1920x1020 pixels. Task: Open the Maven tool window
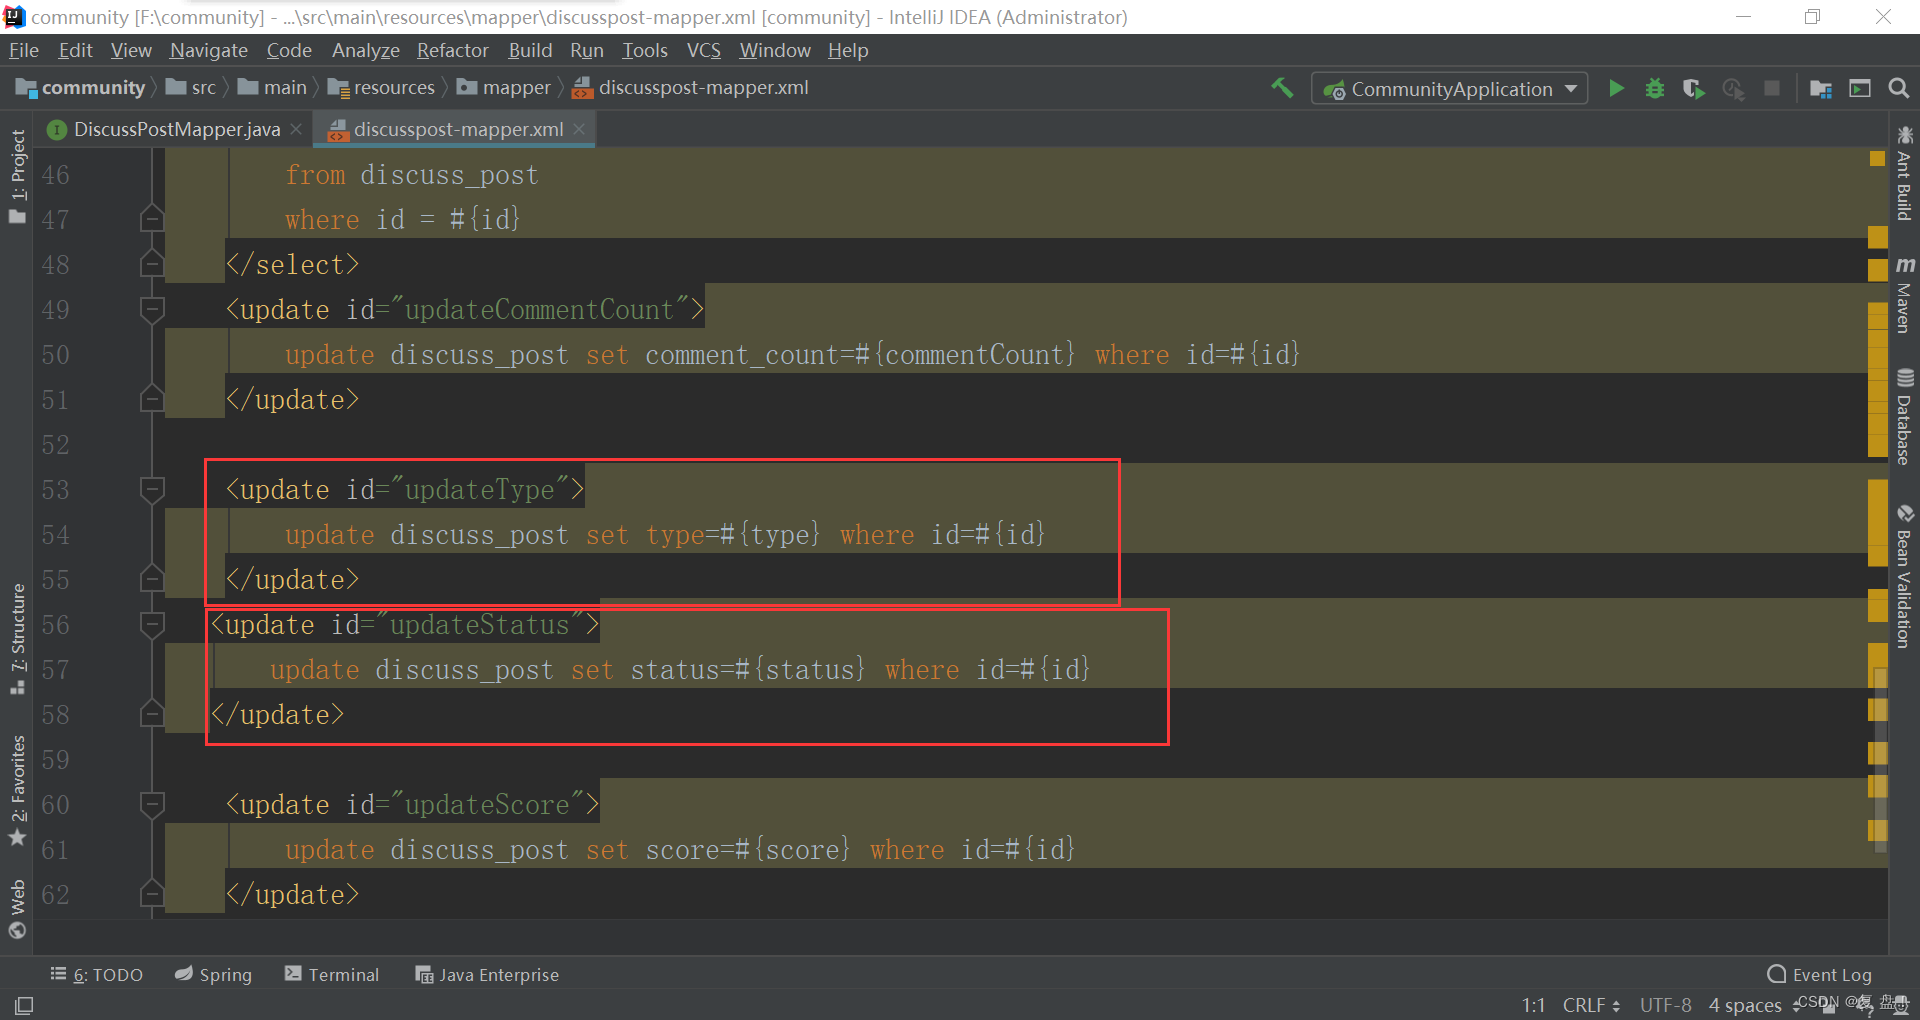1904,294
